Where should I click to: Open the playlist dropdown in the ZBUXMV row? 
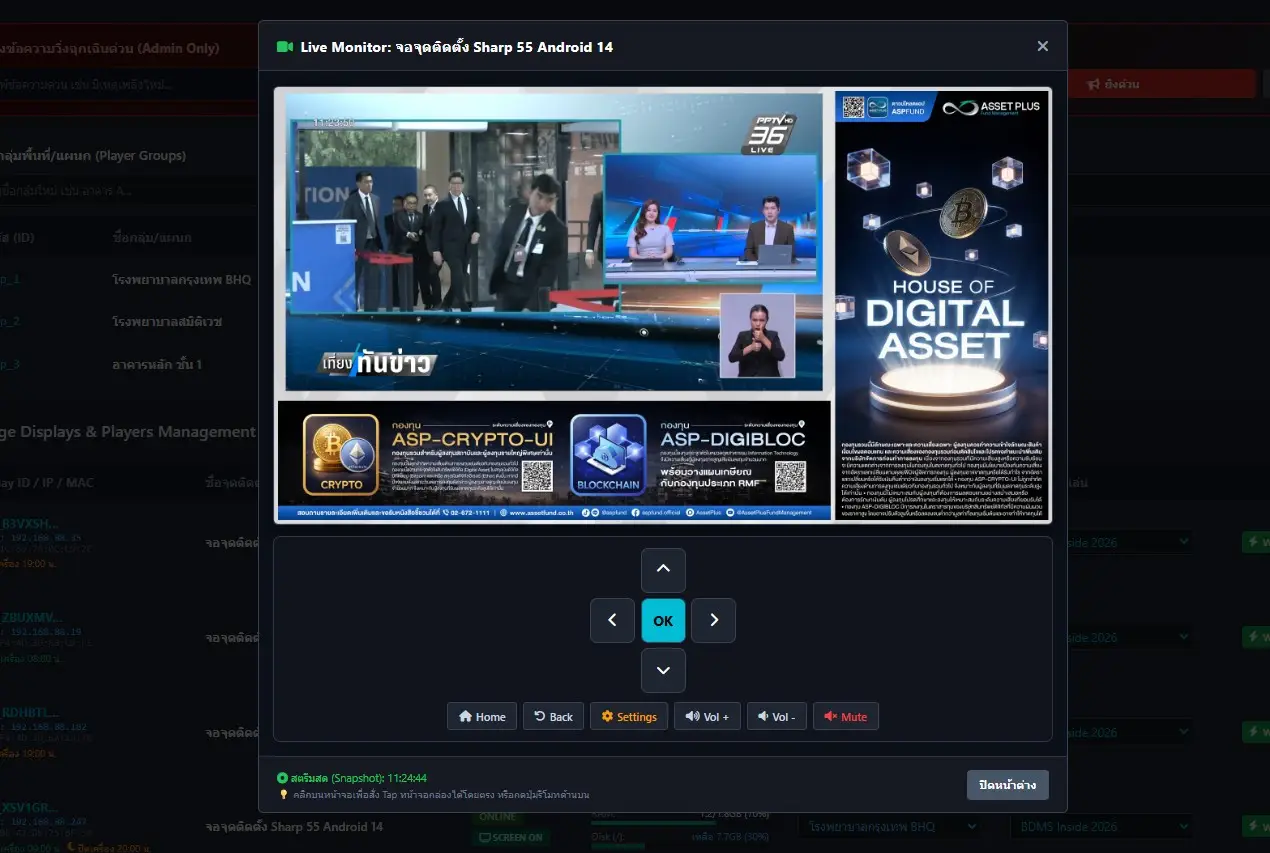coord(1130,637)
